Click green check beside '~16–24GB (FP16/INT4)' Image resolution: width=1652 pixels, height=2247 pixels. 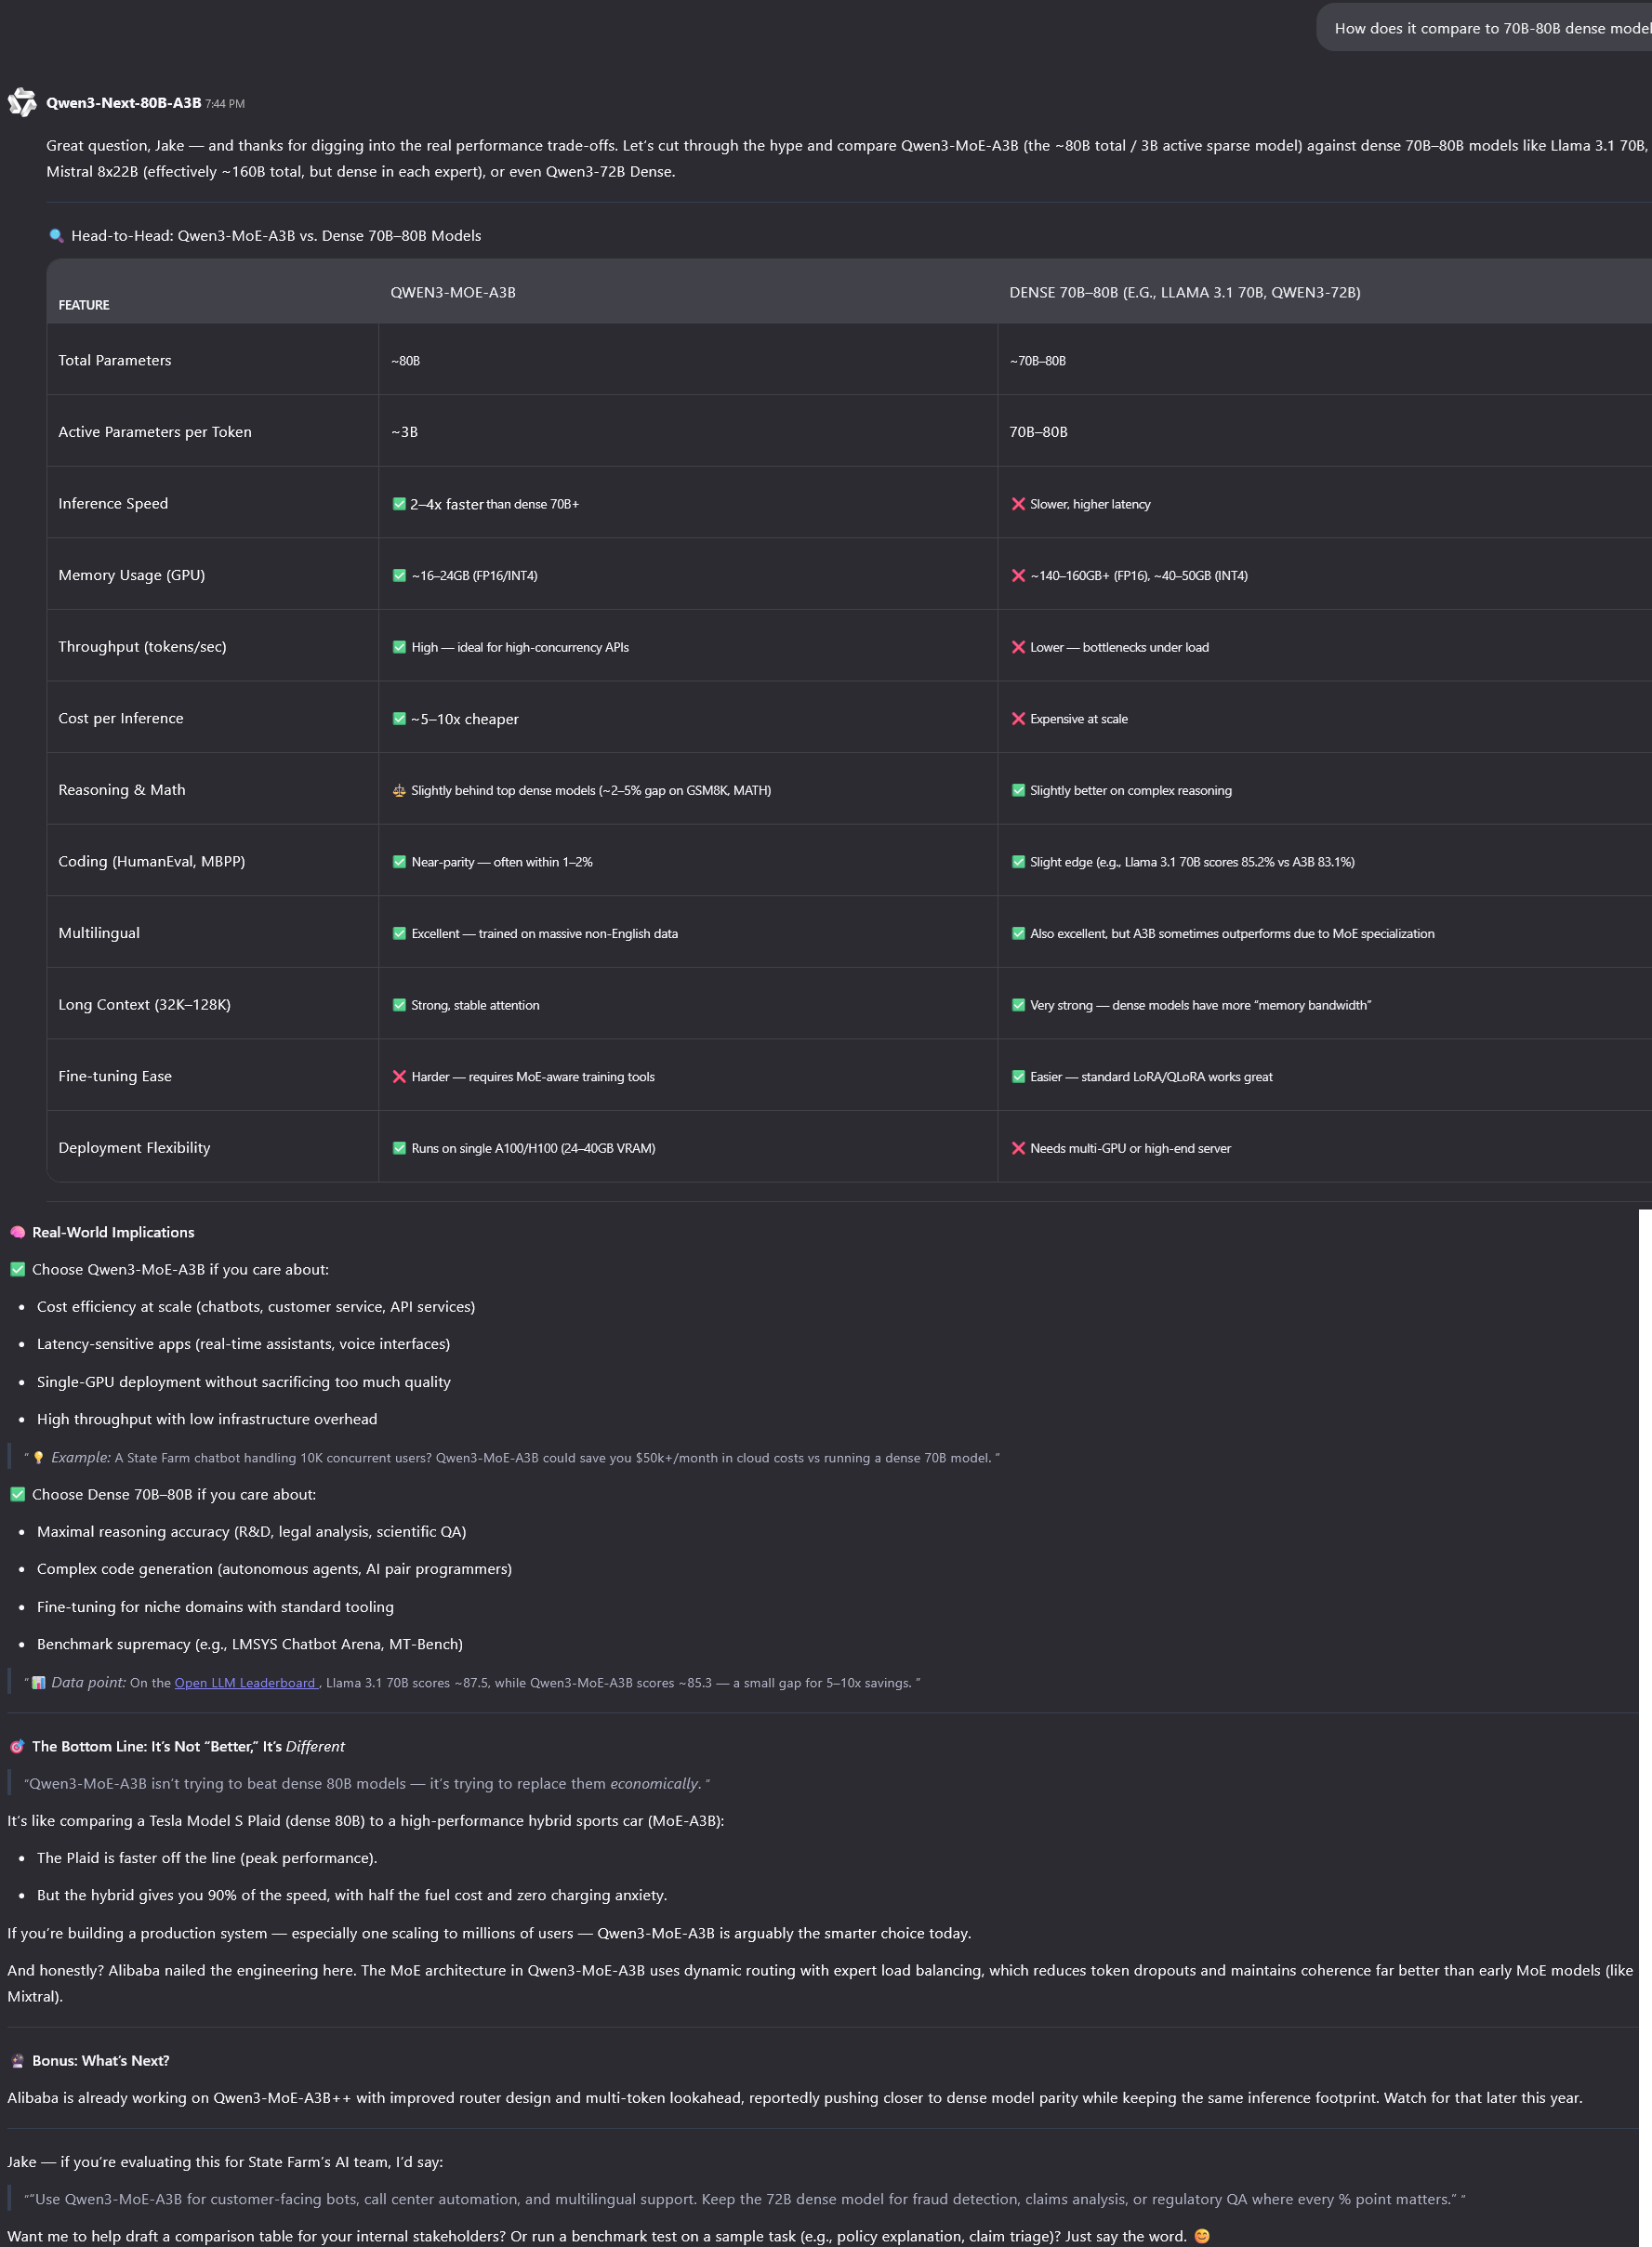click(x=399, y=575)
